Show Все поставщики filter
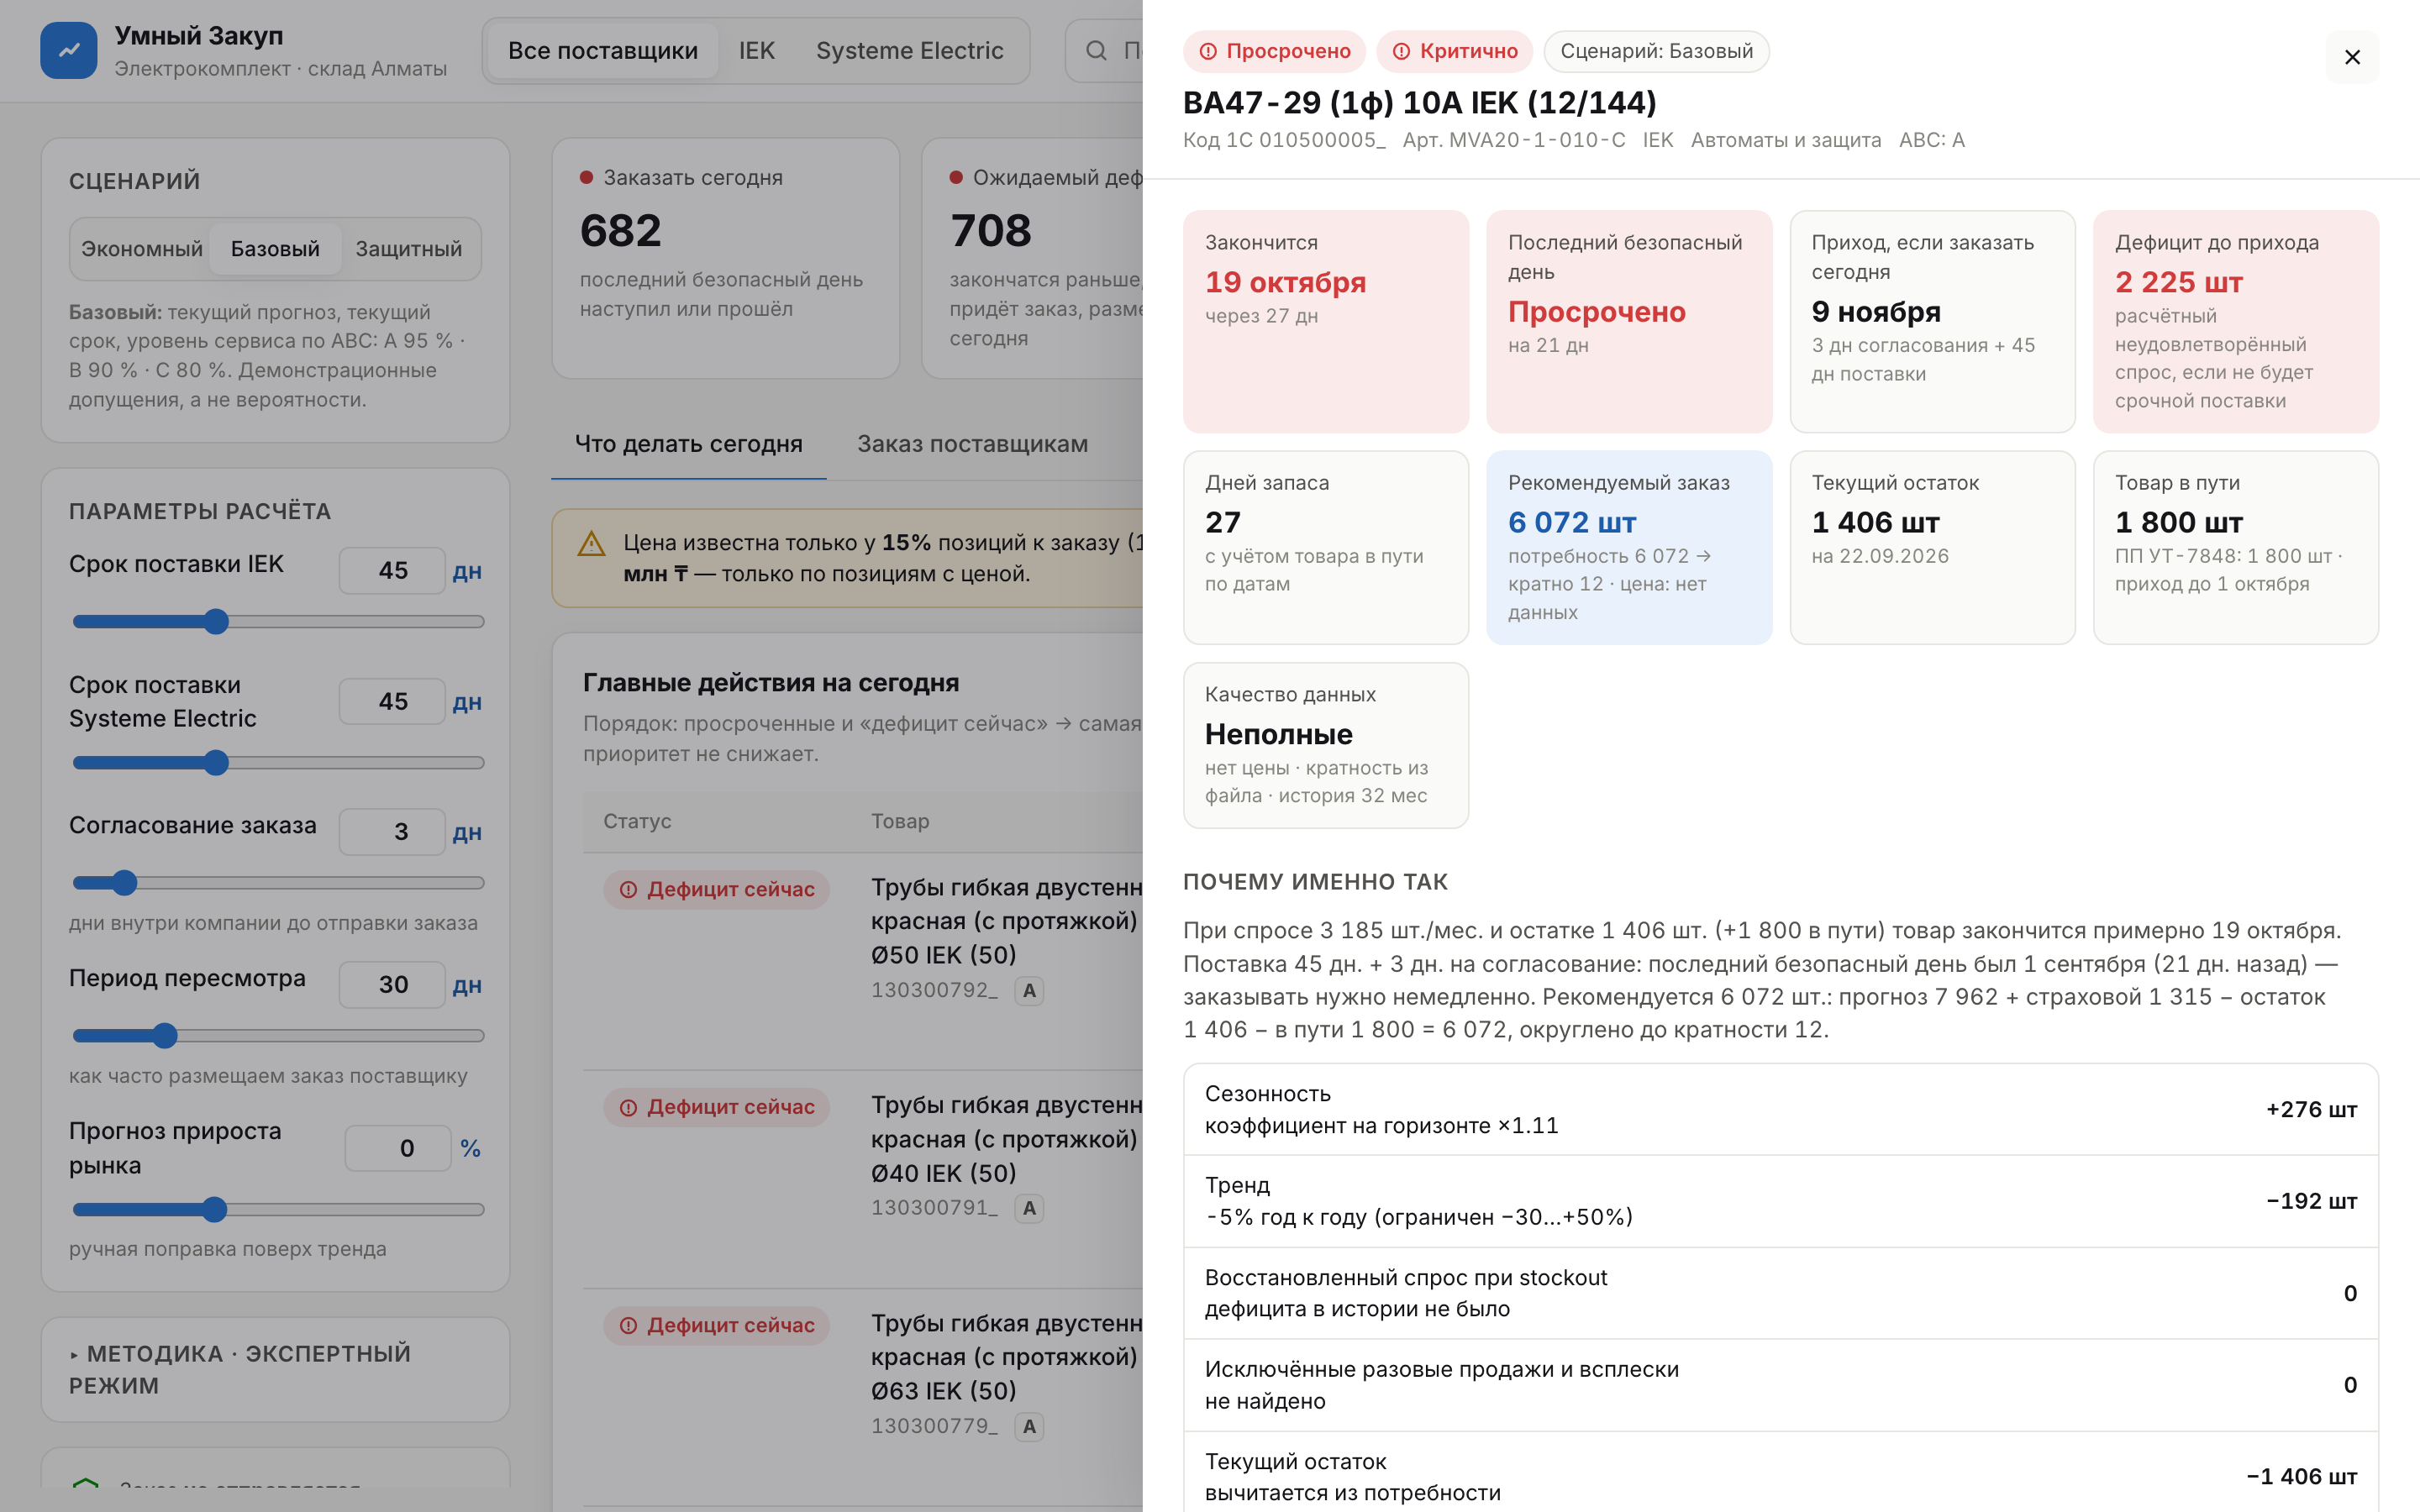The width and height of the screenshot is (2420, 1512). tap(603, 51)
